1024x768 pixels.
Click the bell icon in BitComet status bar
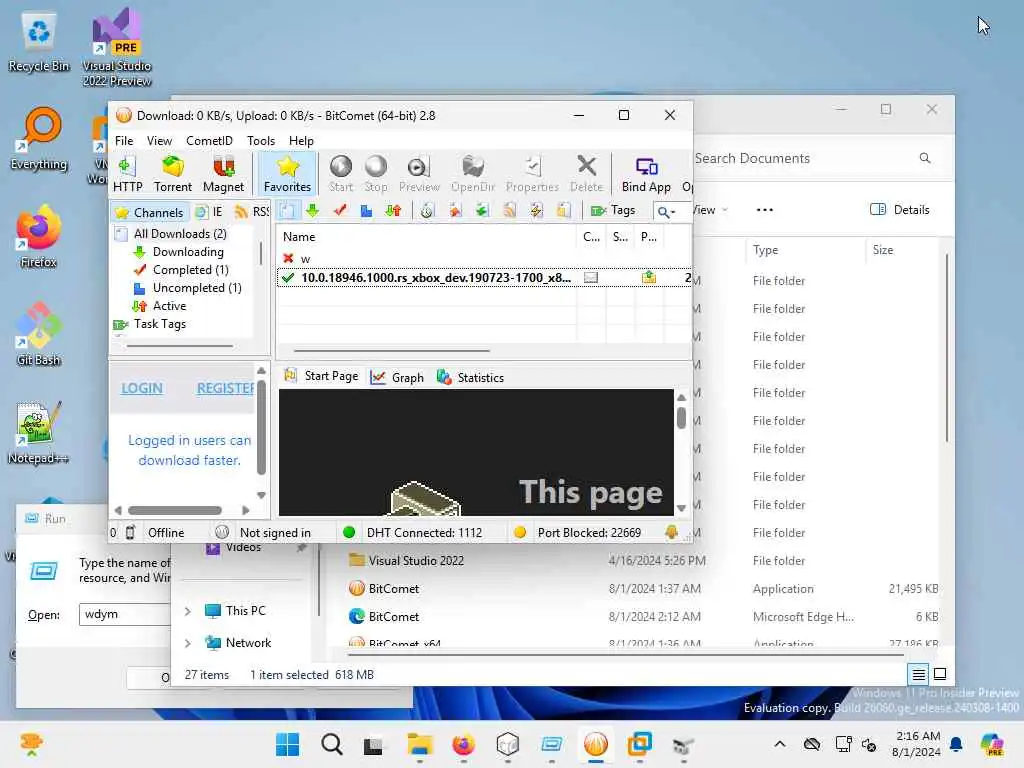pos(671,533)
